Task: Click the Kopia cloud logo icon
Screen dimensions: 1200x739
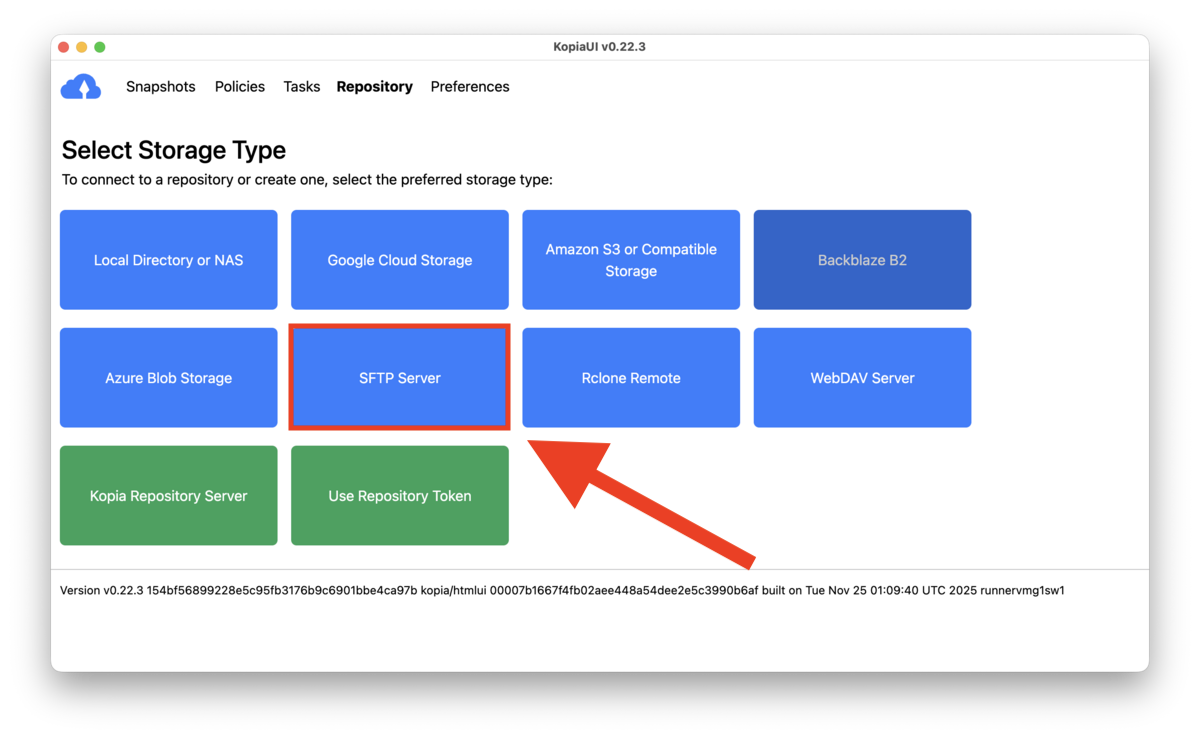Action: [81, 87]
